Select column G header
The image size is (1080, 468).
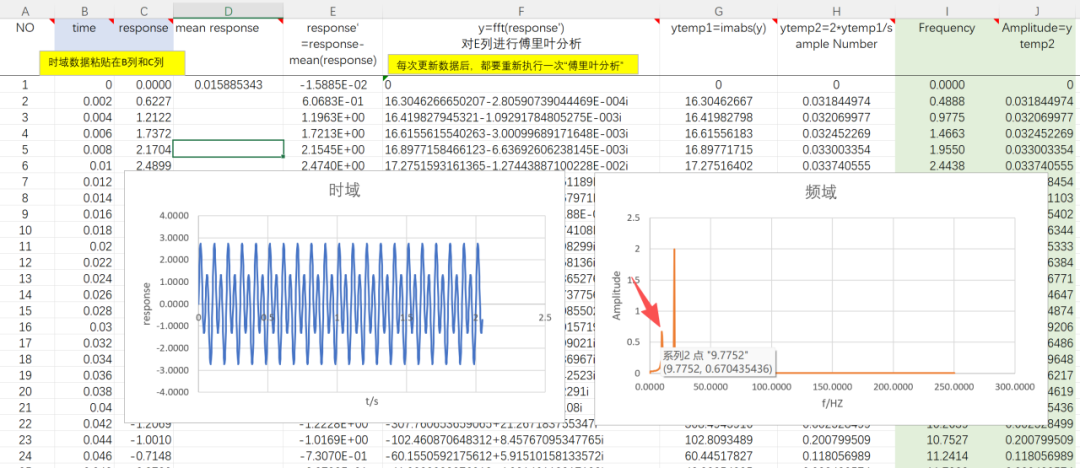(718, 10)
